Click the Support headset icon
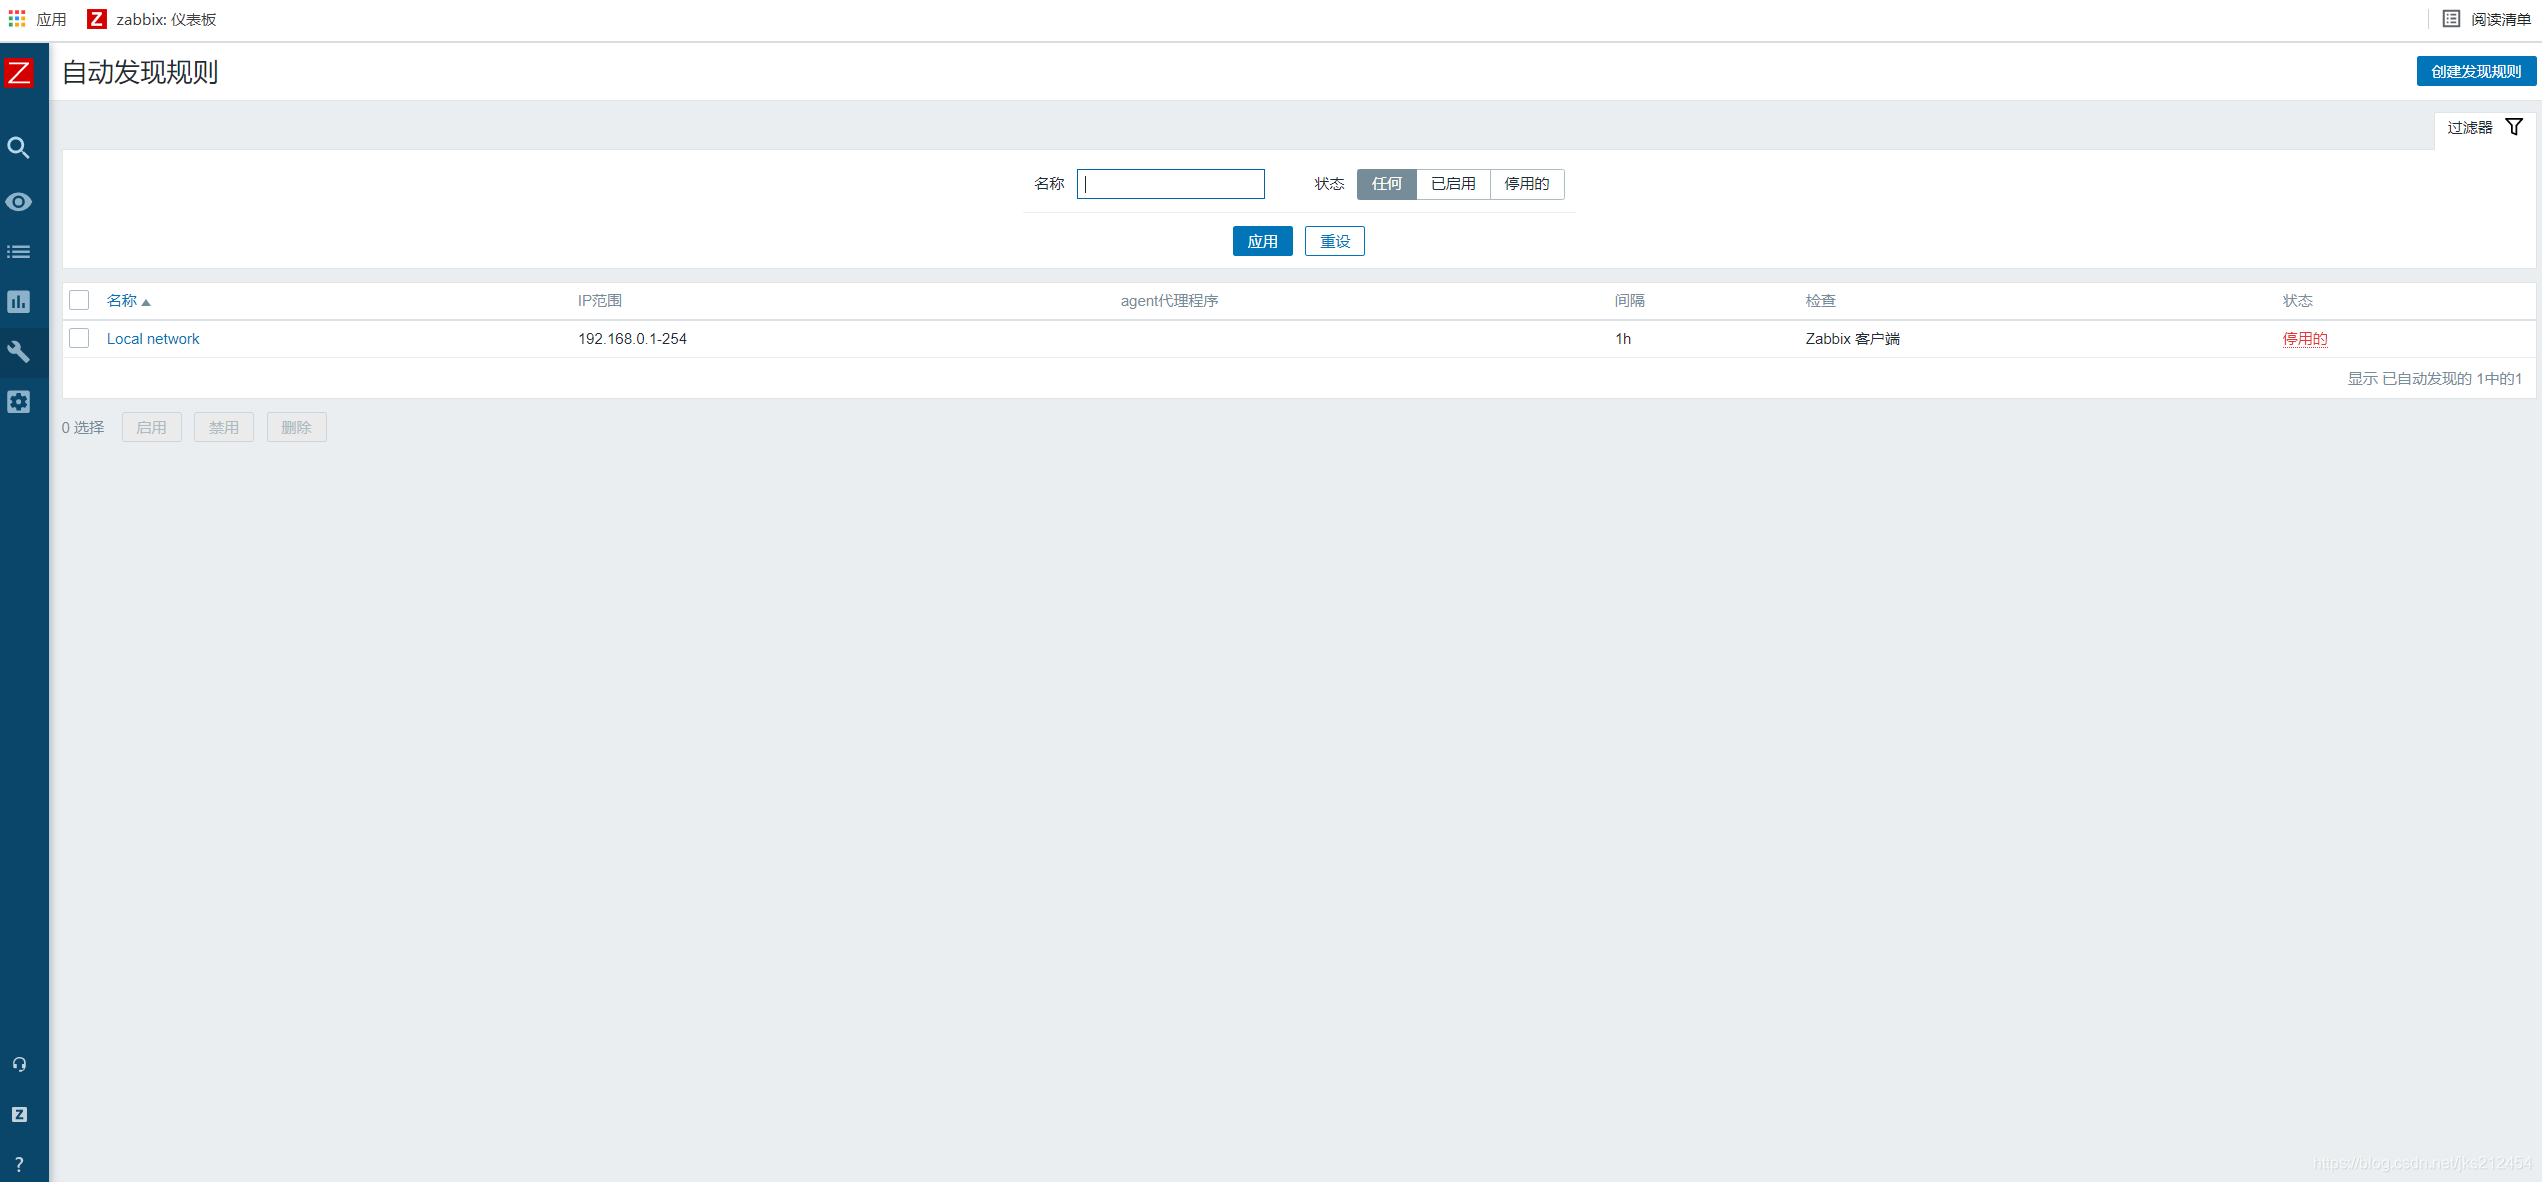 19,1064
